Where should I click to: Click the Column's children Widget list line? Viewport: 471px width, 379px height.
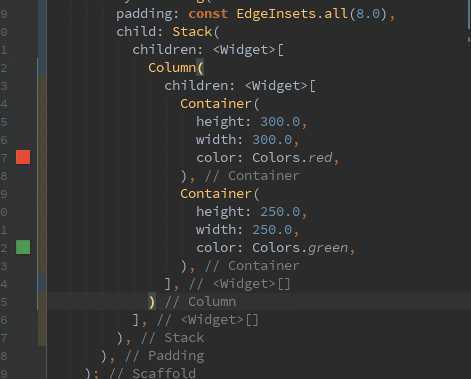click(240, 86)
